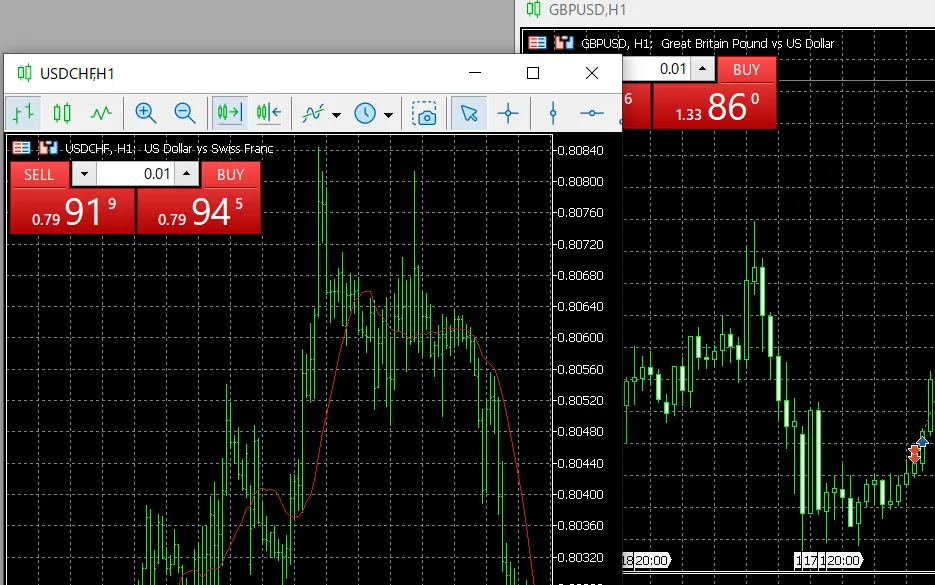The width and height of the screenshot is (935, 585).
Task: Zoom out on the USDCHF chart
Action: pyautogui.click(x=184, y=113)
